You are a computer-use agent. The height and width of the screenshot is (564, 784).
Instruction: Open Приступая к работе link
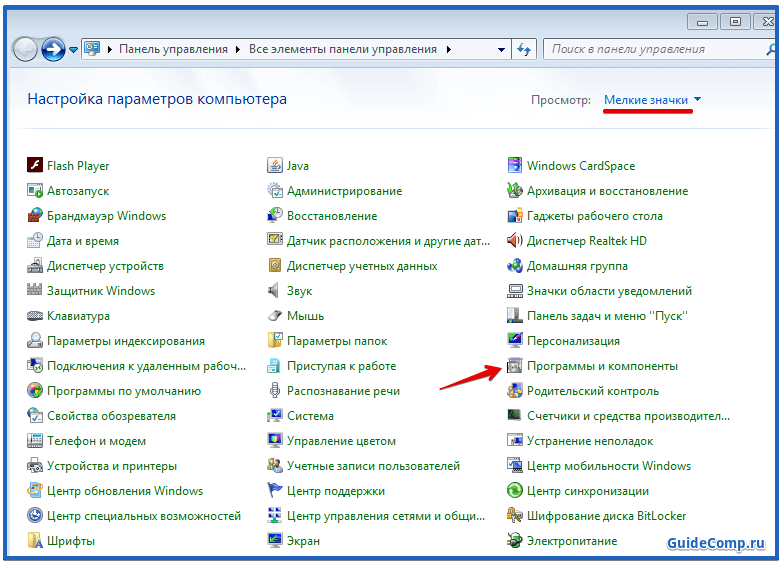(341, 366)
